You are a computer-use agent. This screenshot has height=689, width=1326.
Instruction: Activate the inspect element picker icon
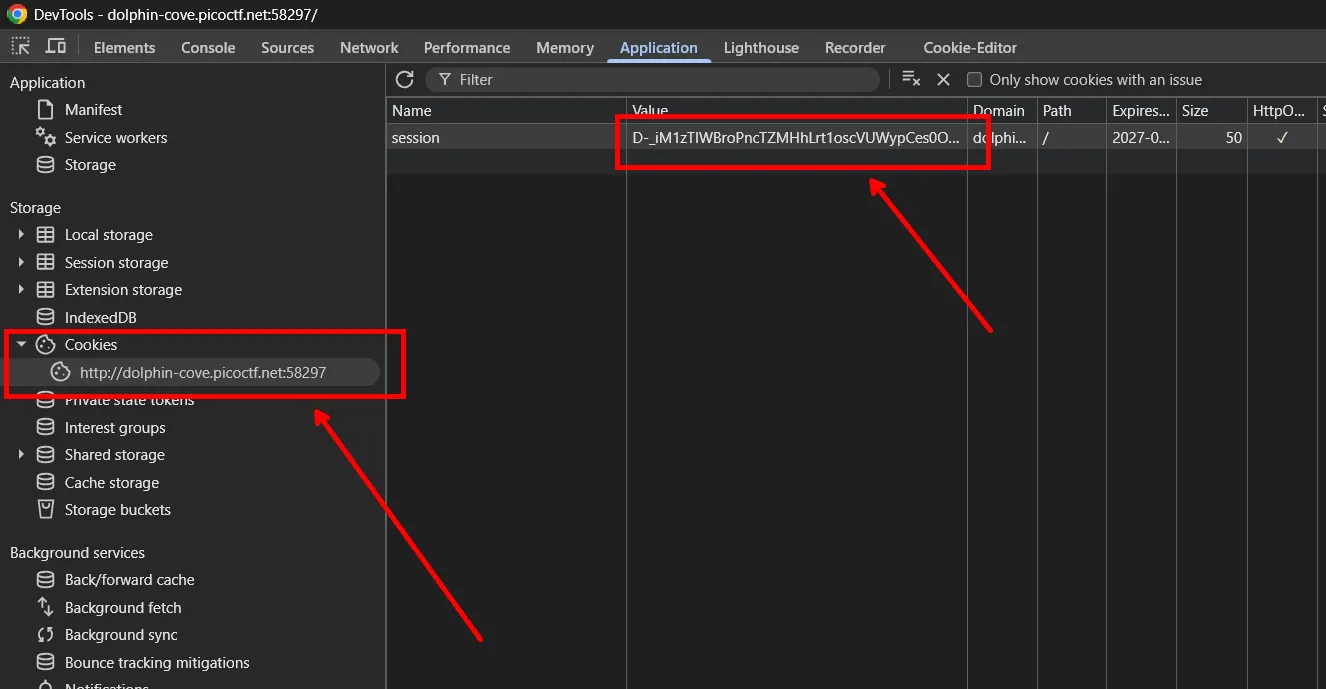(x=21, y=47)
